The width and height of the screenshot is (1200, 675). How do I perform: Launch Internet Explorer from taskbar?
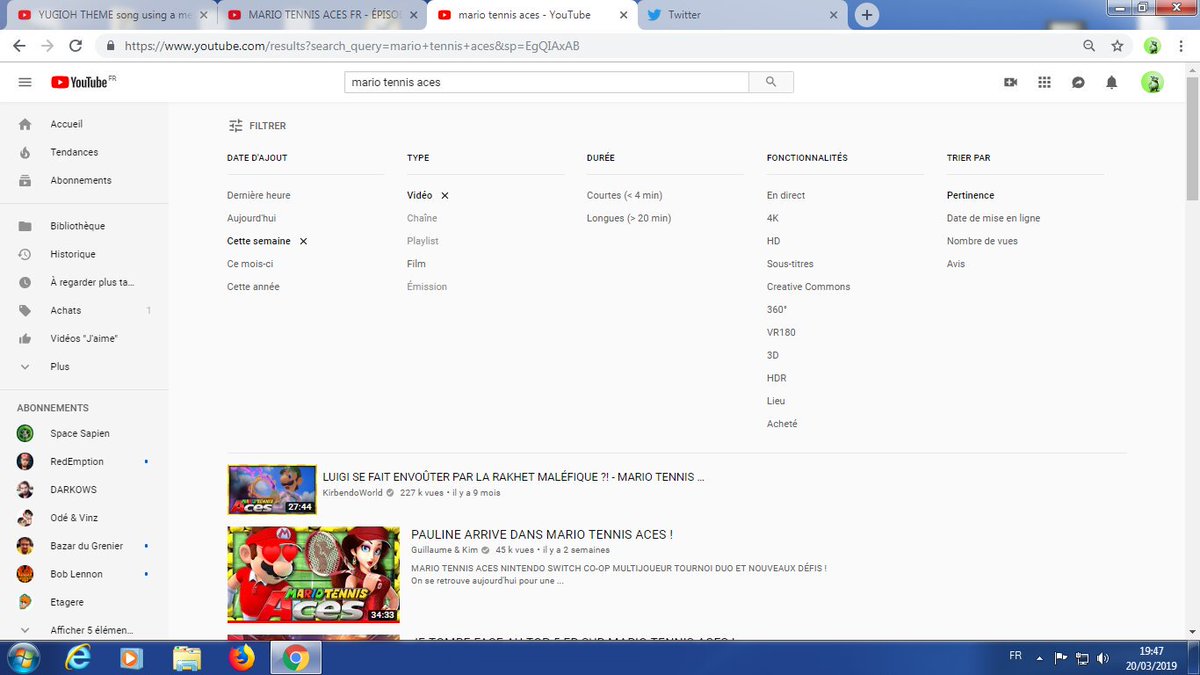click(78, 658)
